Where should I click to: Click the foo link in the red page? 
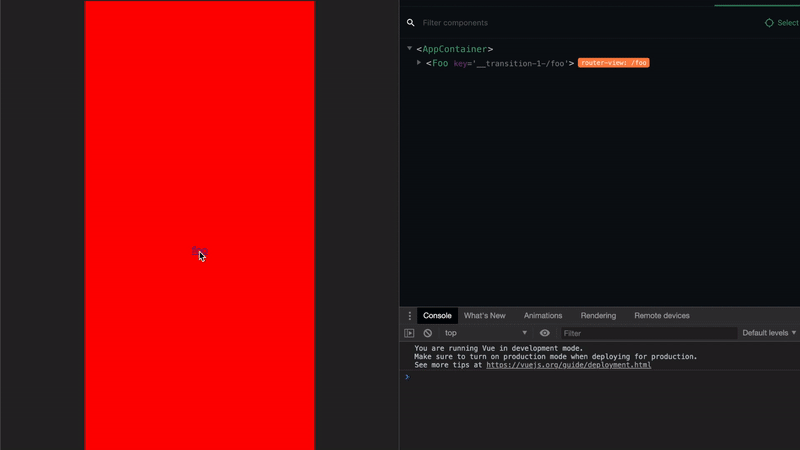click(x=198, y=251)
